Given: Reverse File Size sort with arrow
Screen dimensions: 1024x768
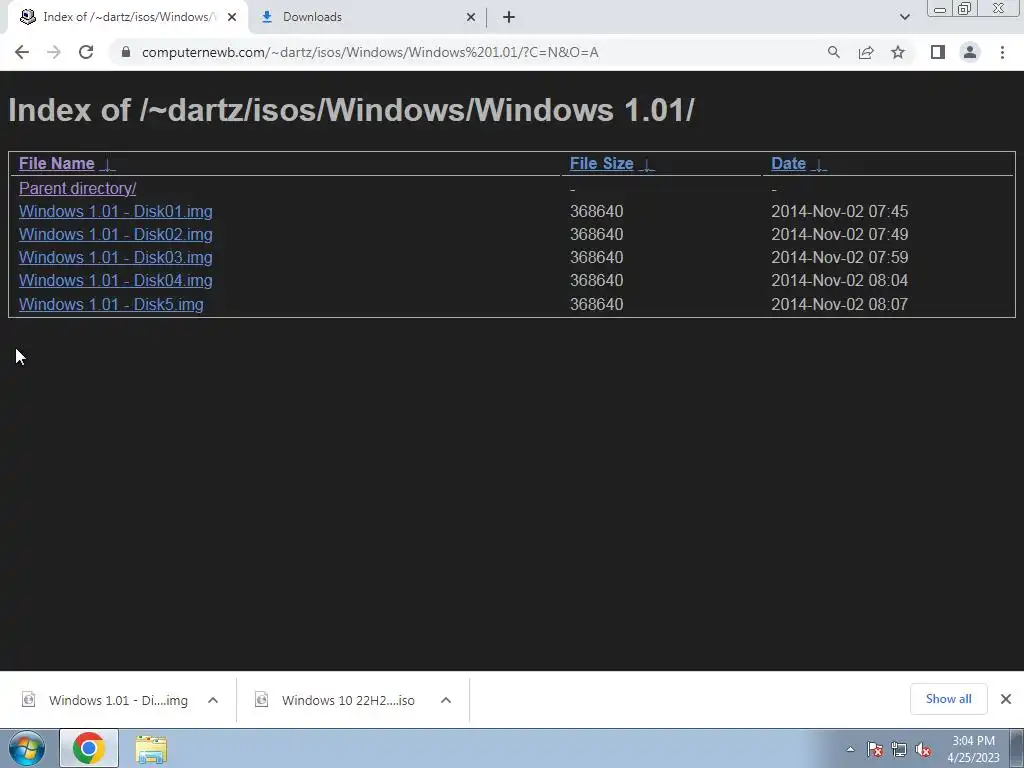Looking at the screenshot, I should click(x=647, y=165).
